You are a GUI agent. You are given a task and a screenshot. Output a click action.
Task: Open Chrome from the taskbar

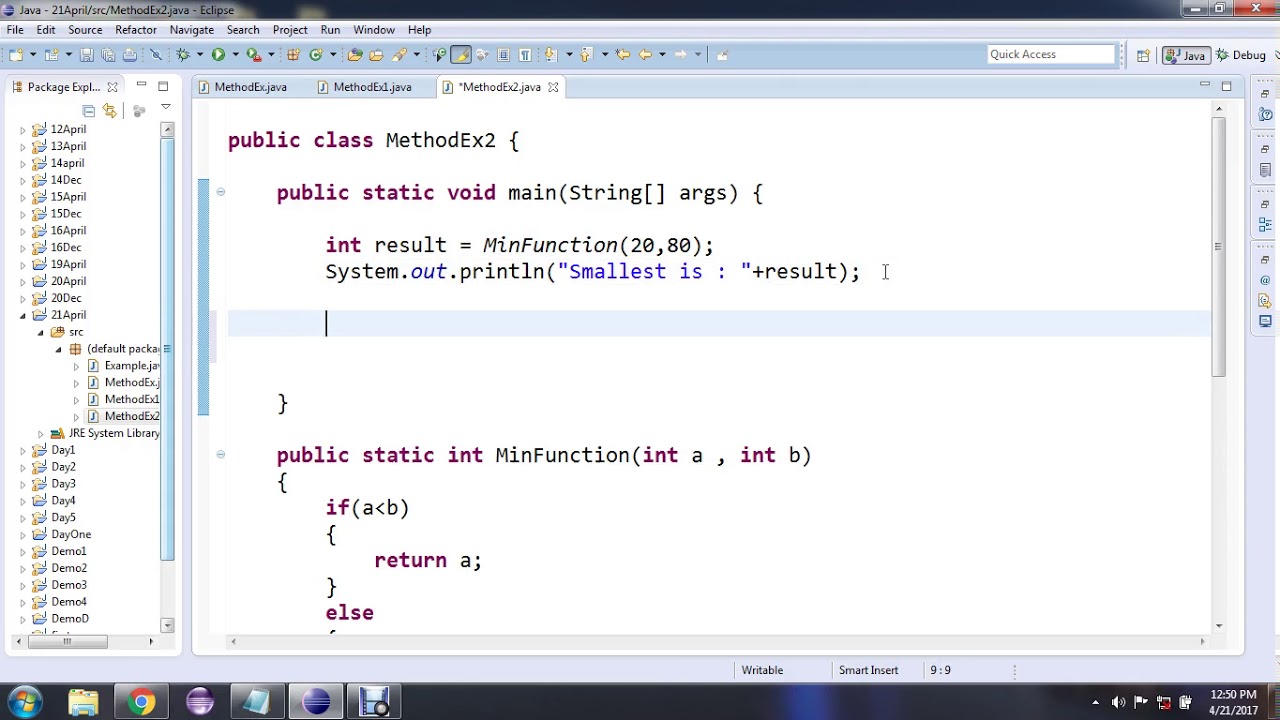[x=141, y=702]
